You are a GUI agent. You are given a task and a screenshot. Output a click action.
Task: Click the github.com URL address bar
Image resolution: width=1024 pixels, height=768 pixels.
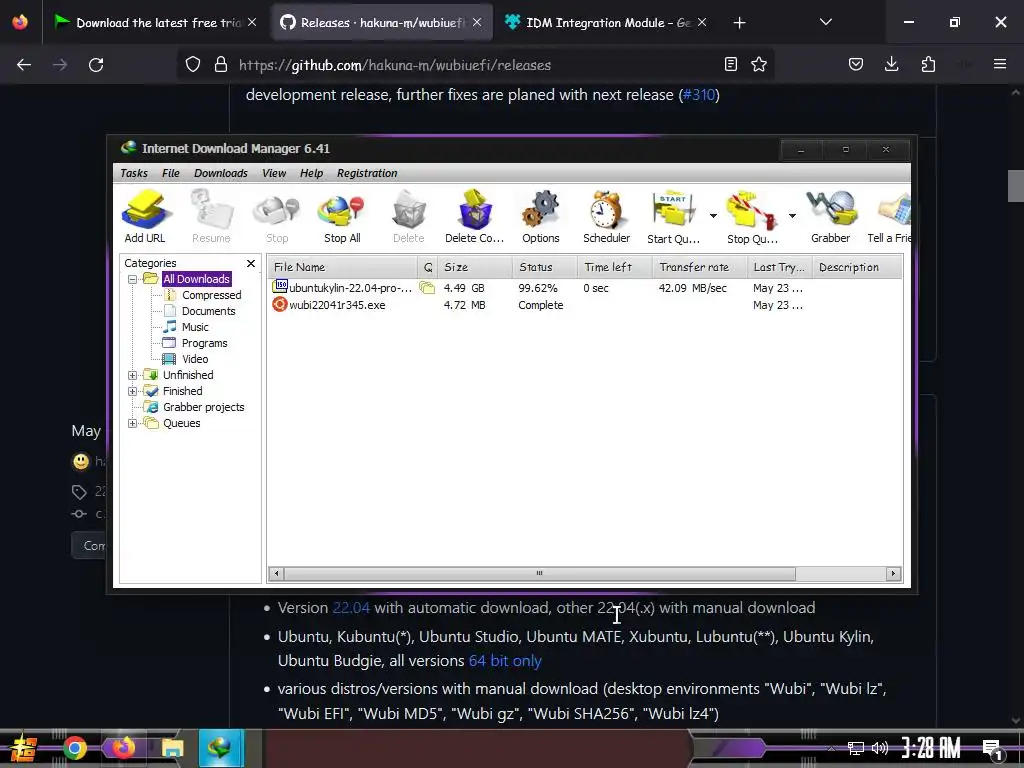tap(477, 65)
